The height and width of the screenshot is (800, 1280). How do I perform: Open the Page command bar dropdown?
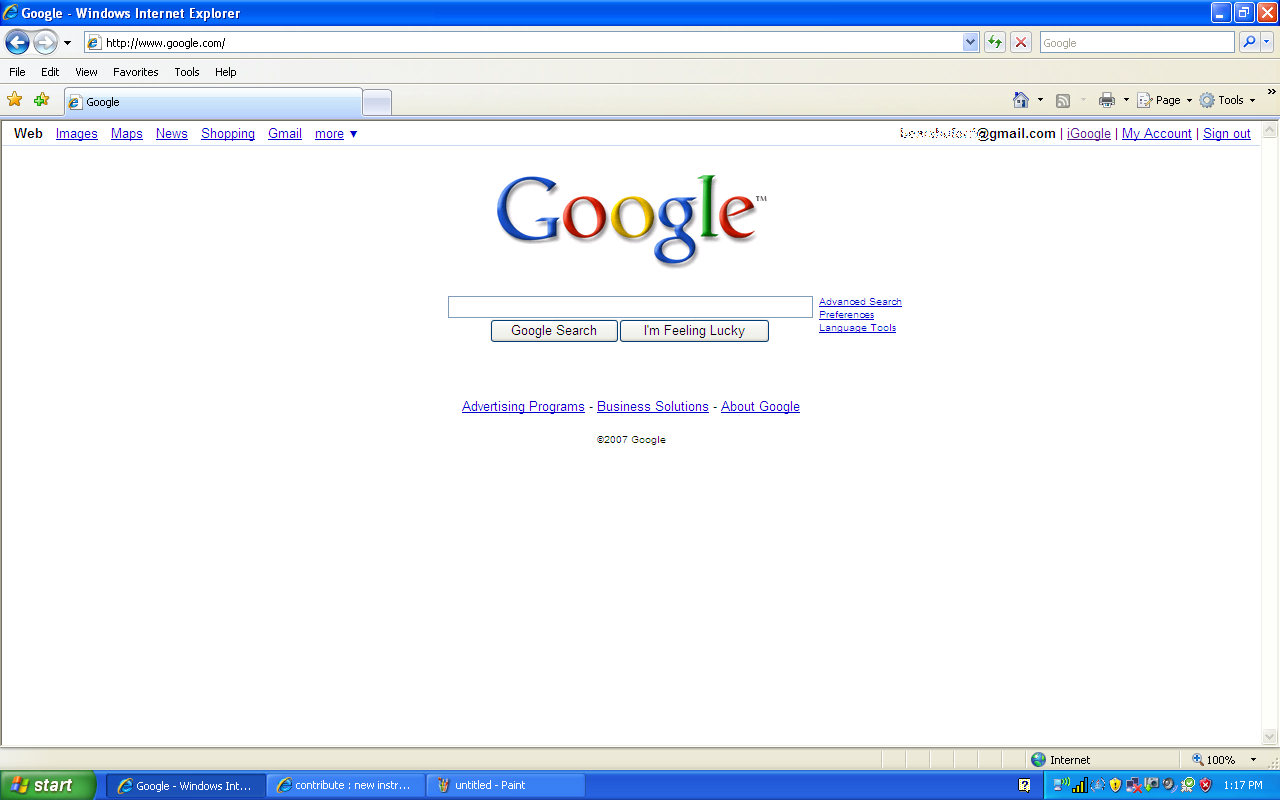pos(1165,100)
